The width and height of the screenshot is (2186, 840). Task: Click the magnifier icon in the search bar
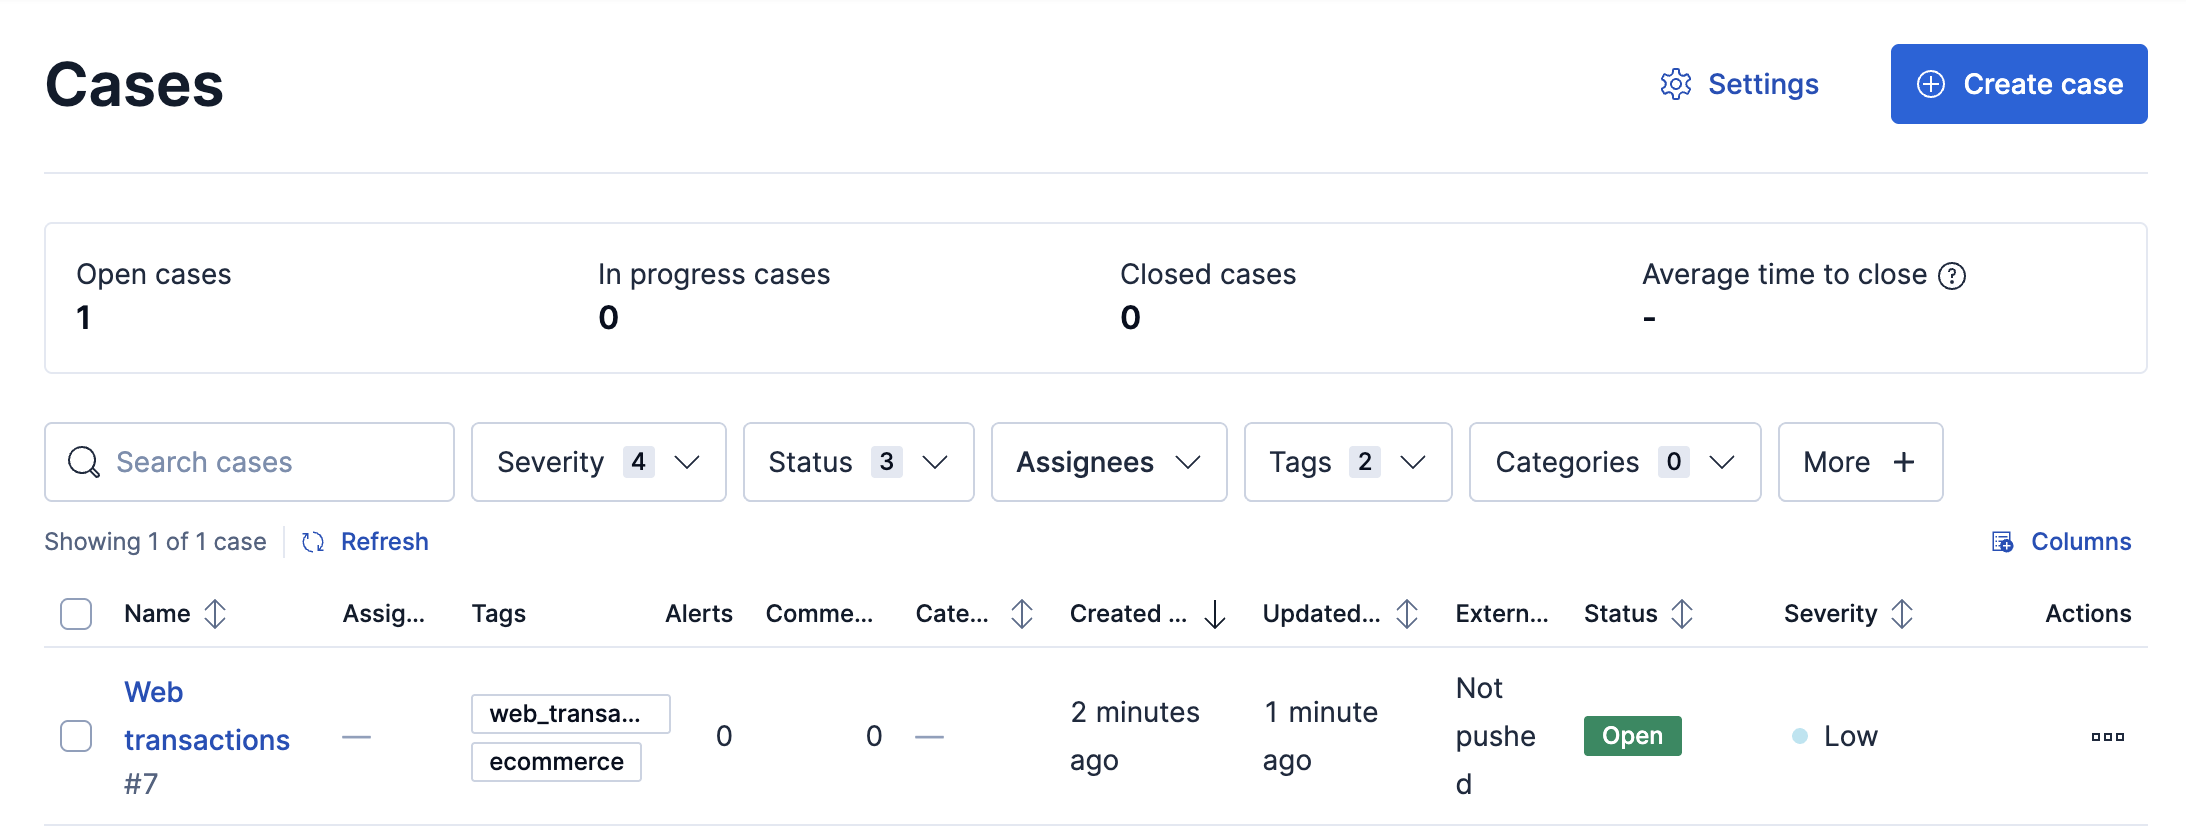pyautogui.click(x=83, y=462)
